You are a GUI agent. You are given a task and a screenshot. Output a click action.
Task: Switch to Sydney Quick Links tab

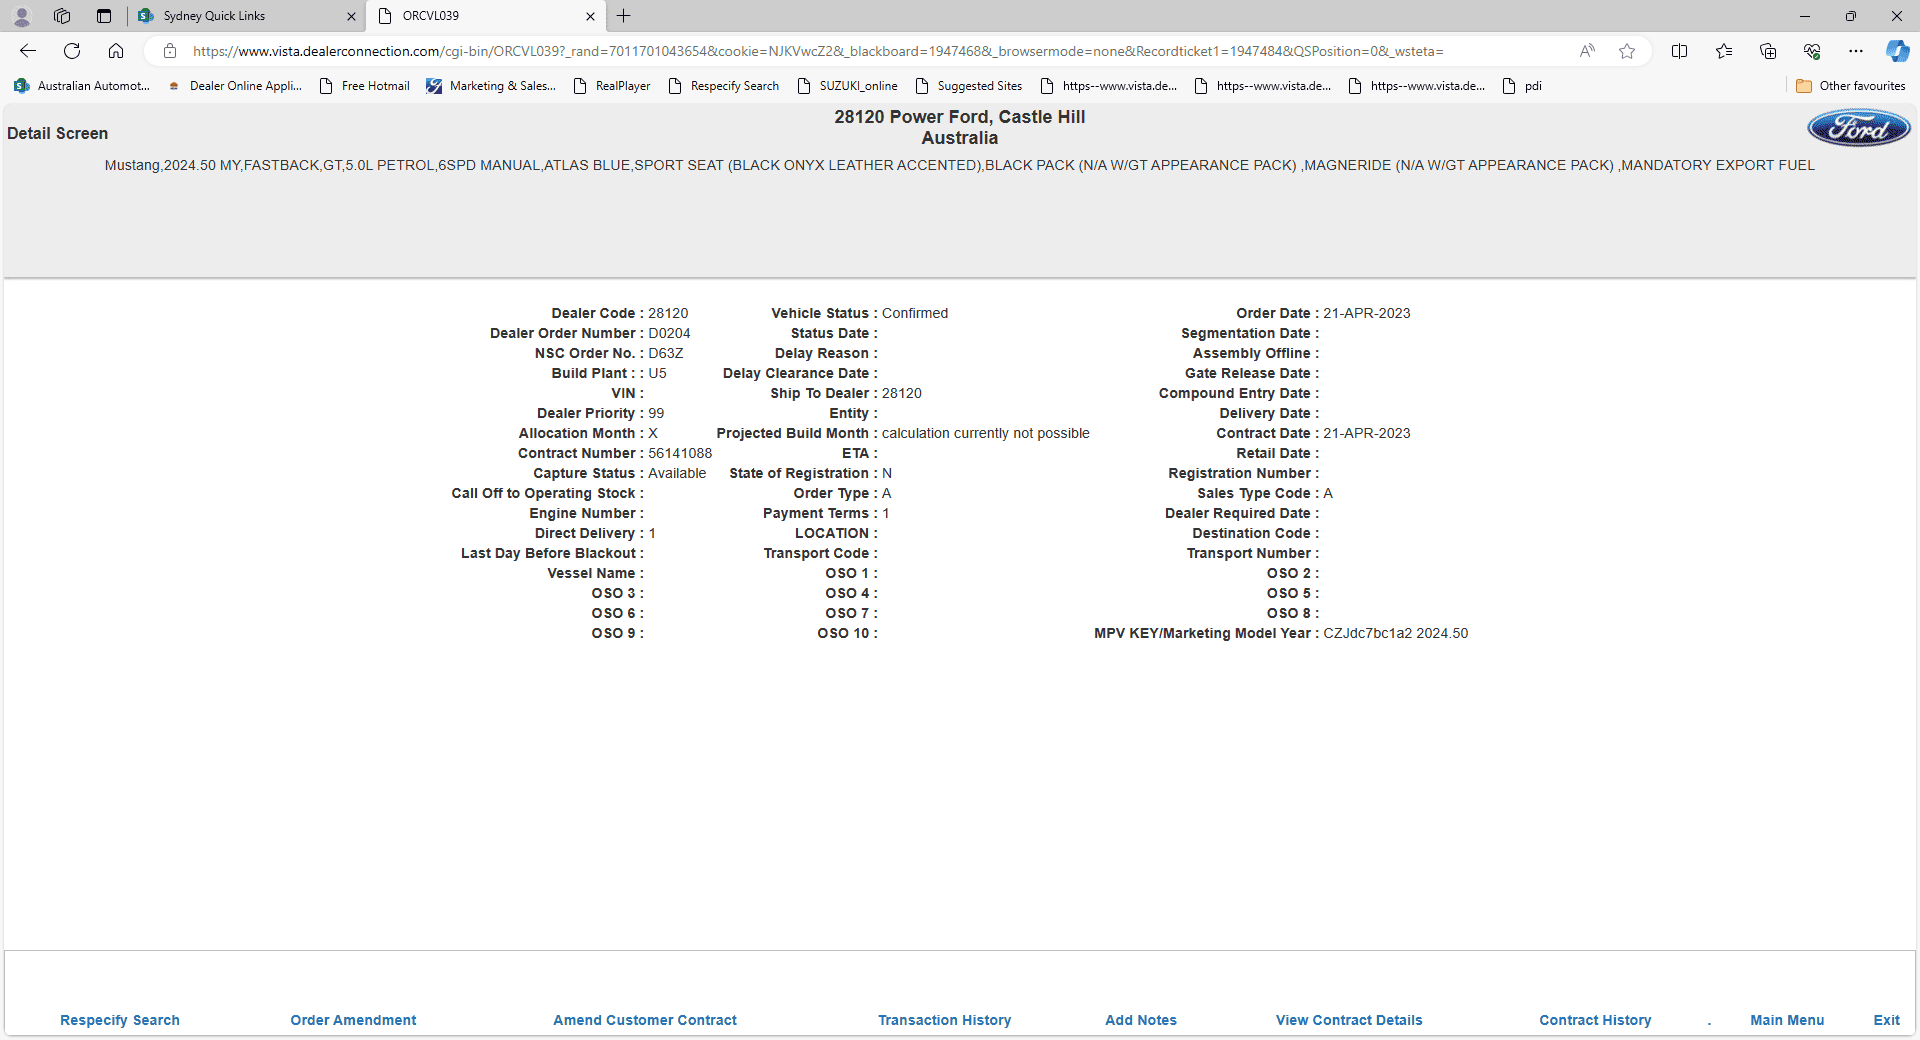[246, 16]
